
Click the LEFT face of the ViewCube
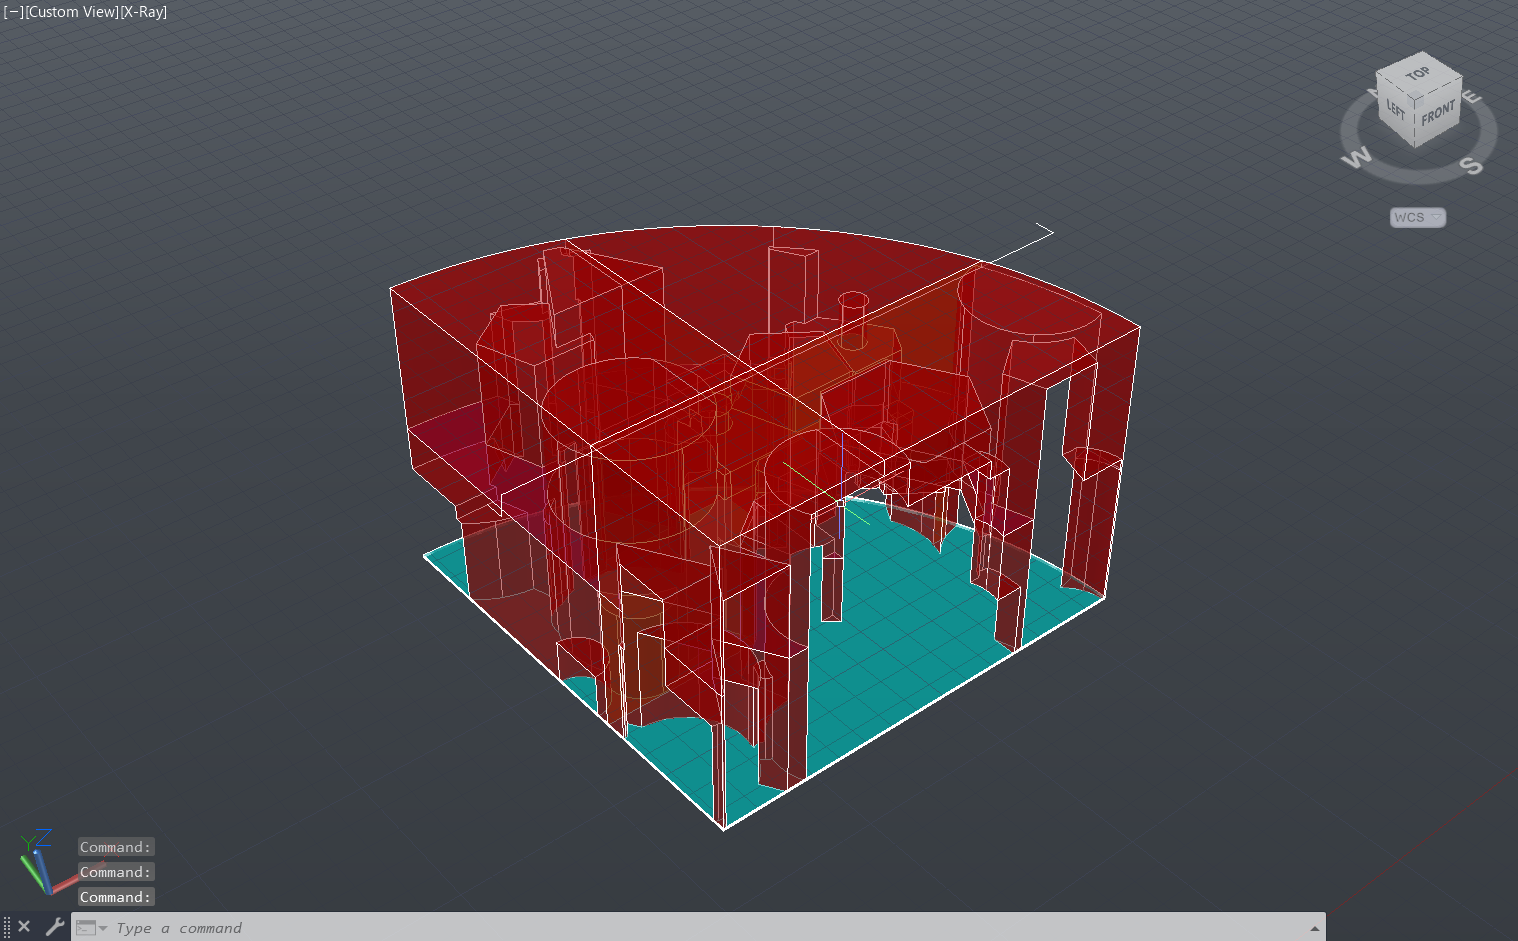click(x=1395, y=109)
